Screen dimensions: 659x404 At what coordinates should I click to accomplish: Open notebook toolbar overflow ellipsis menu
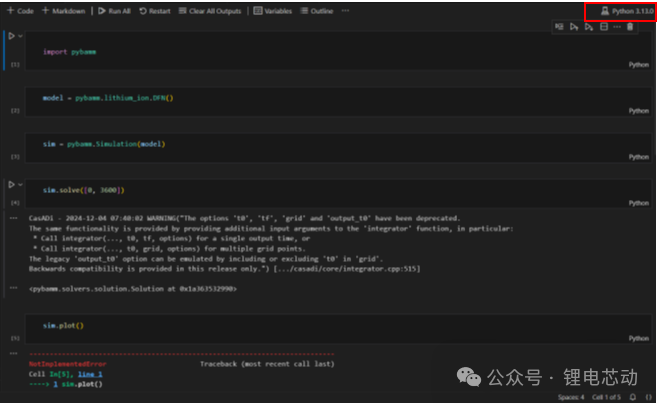pos(345,11)
